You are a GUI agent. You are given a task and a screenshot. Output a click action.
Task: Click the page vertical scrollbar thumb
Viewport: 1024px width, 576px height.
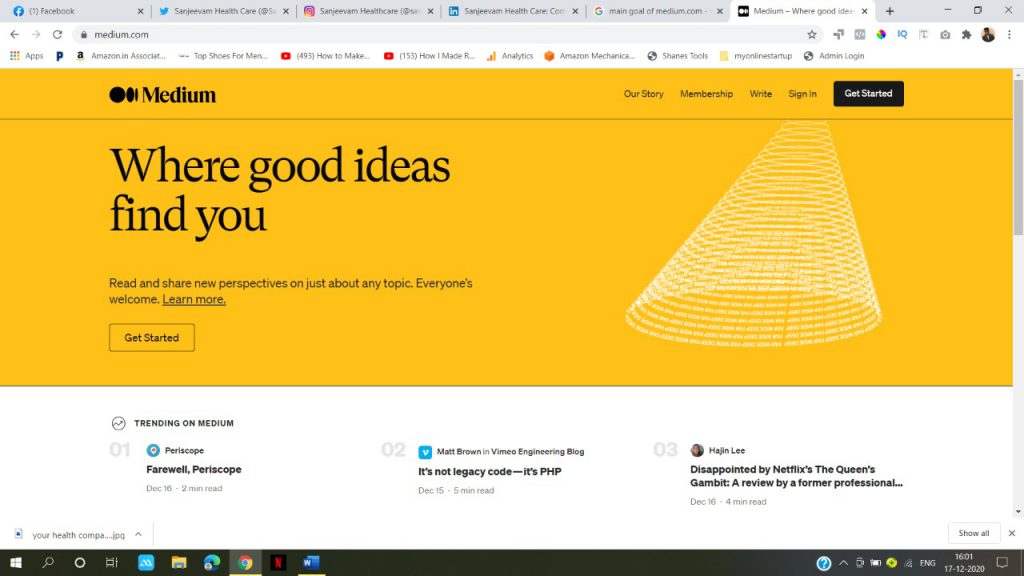(1018, 157)
